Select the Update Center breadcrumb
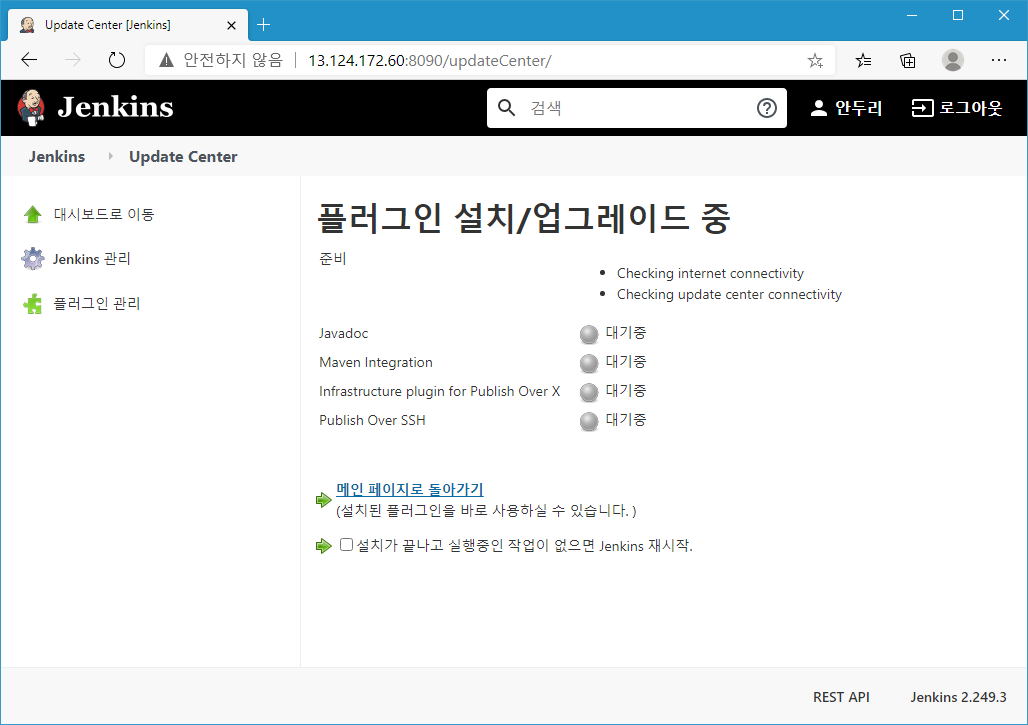The width and height of the screenshot is (1028, 725). (x=183, y=157)
